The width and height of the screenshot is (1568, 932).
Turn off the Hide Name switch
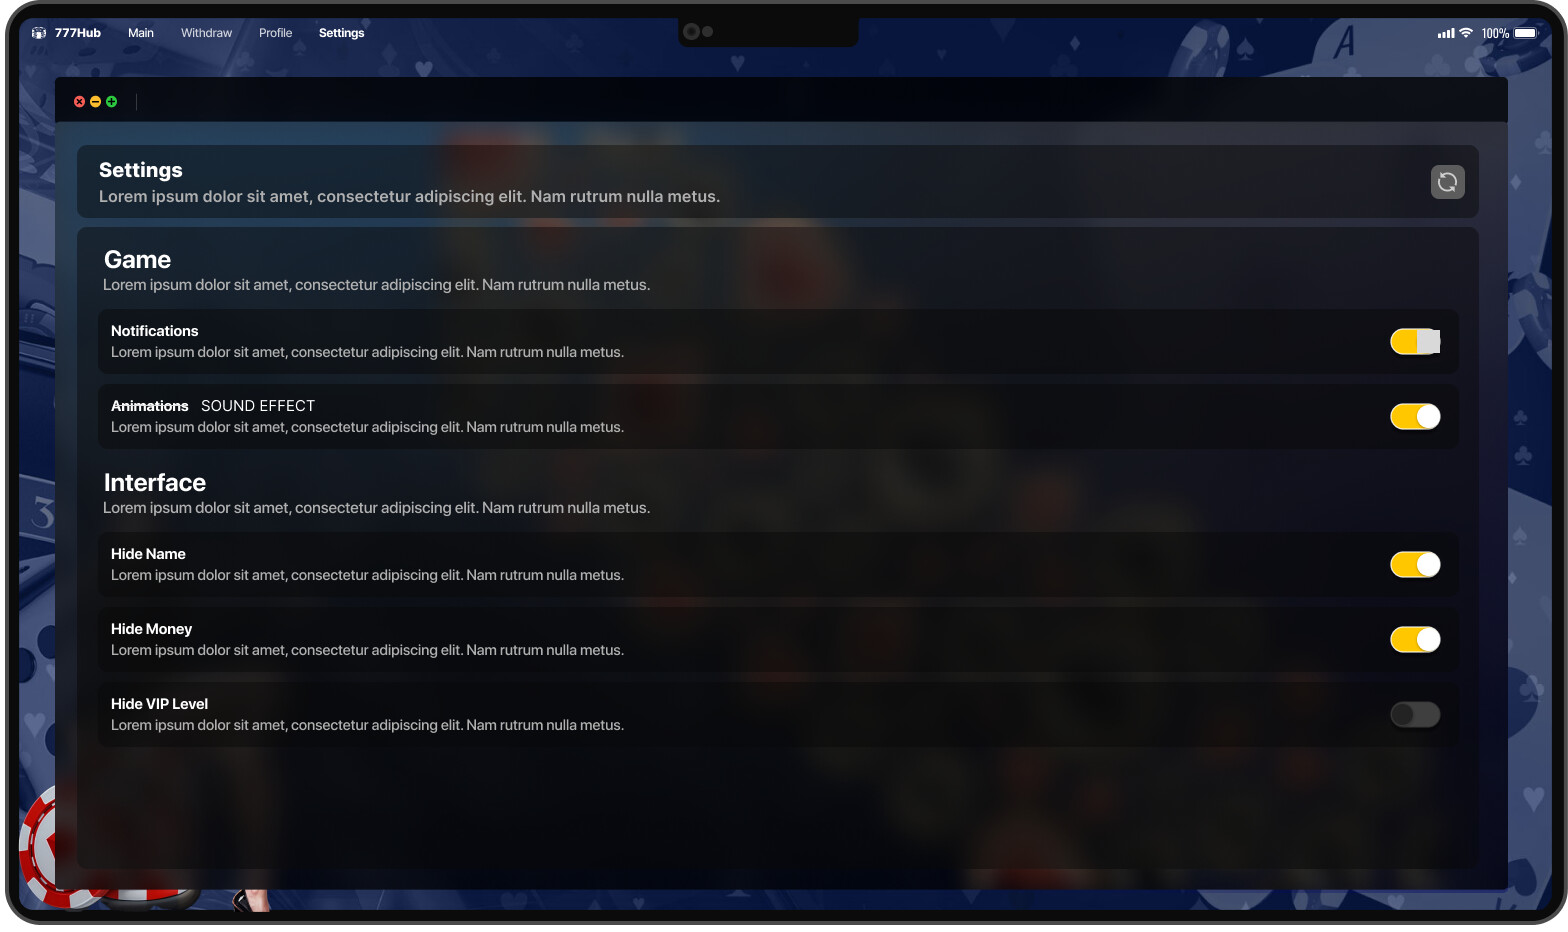pyautogui.click(x=1415, y=565)
